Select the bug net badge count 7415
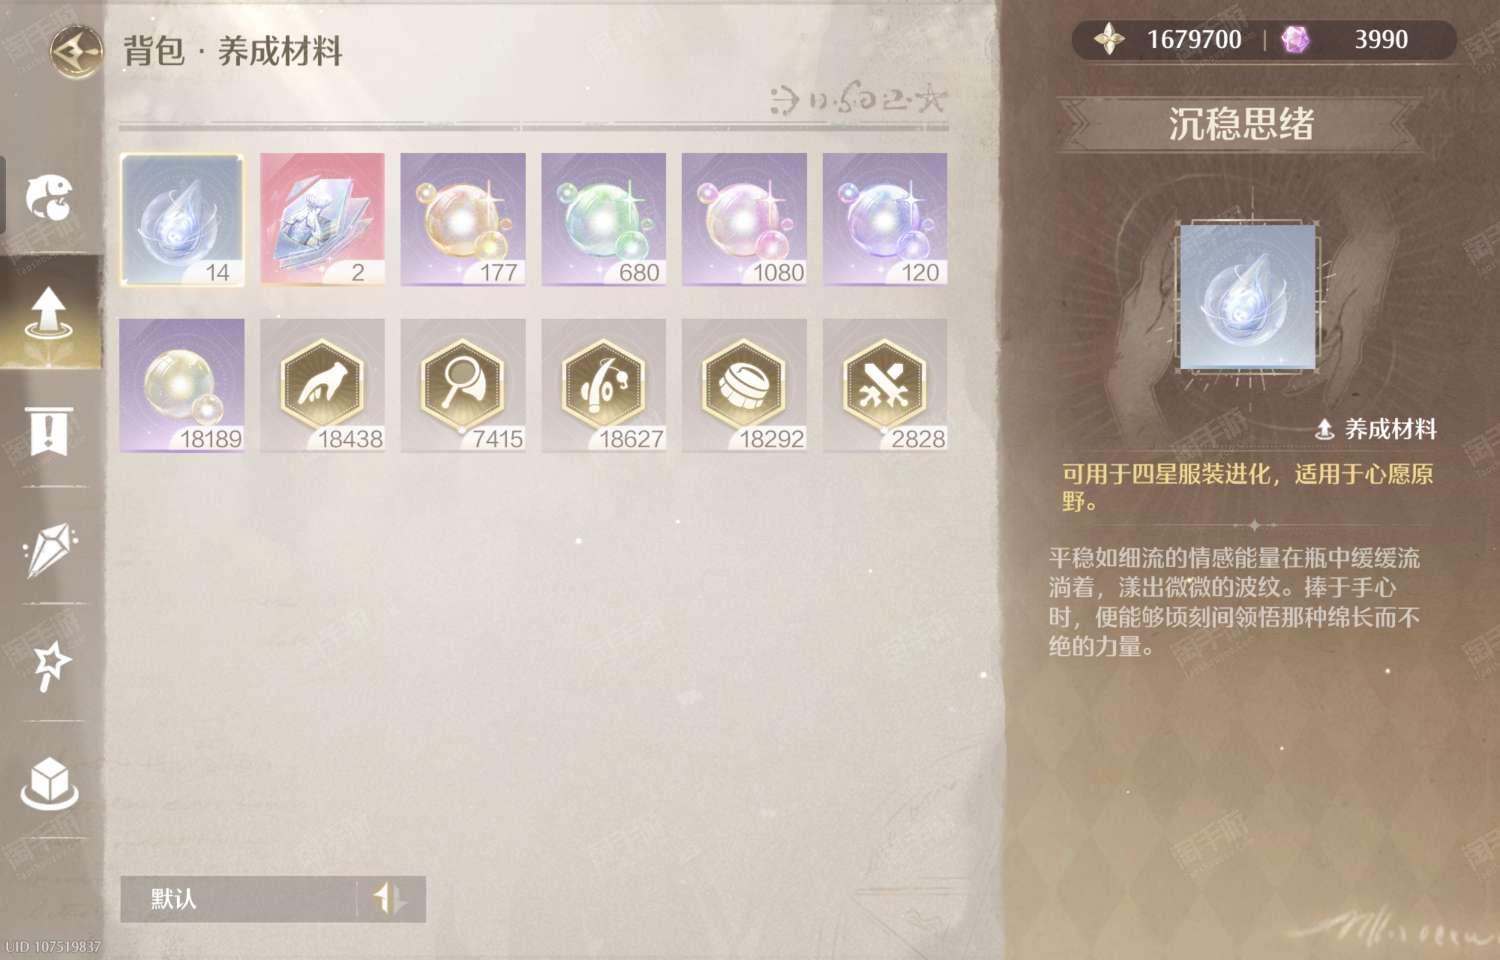 coord(463,386)
